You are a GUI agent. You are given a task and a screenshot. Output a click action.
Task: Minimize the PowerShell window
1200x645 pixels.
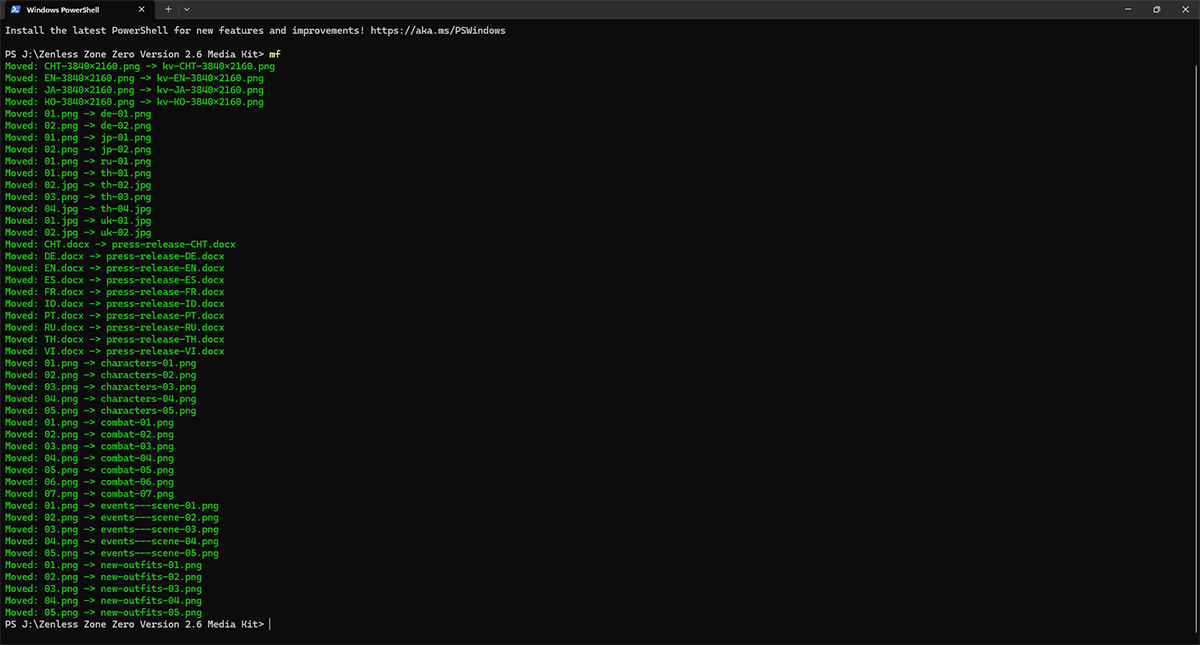[1130, 9]
